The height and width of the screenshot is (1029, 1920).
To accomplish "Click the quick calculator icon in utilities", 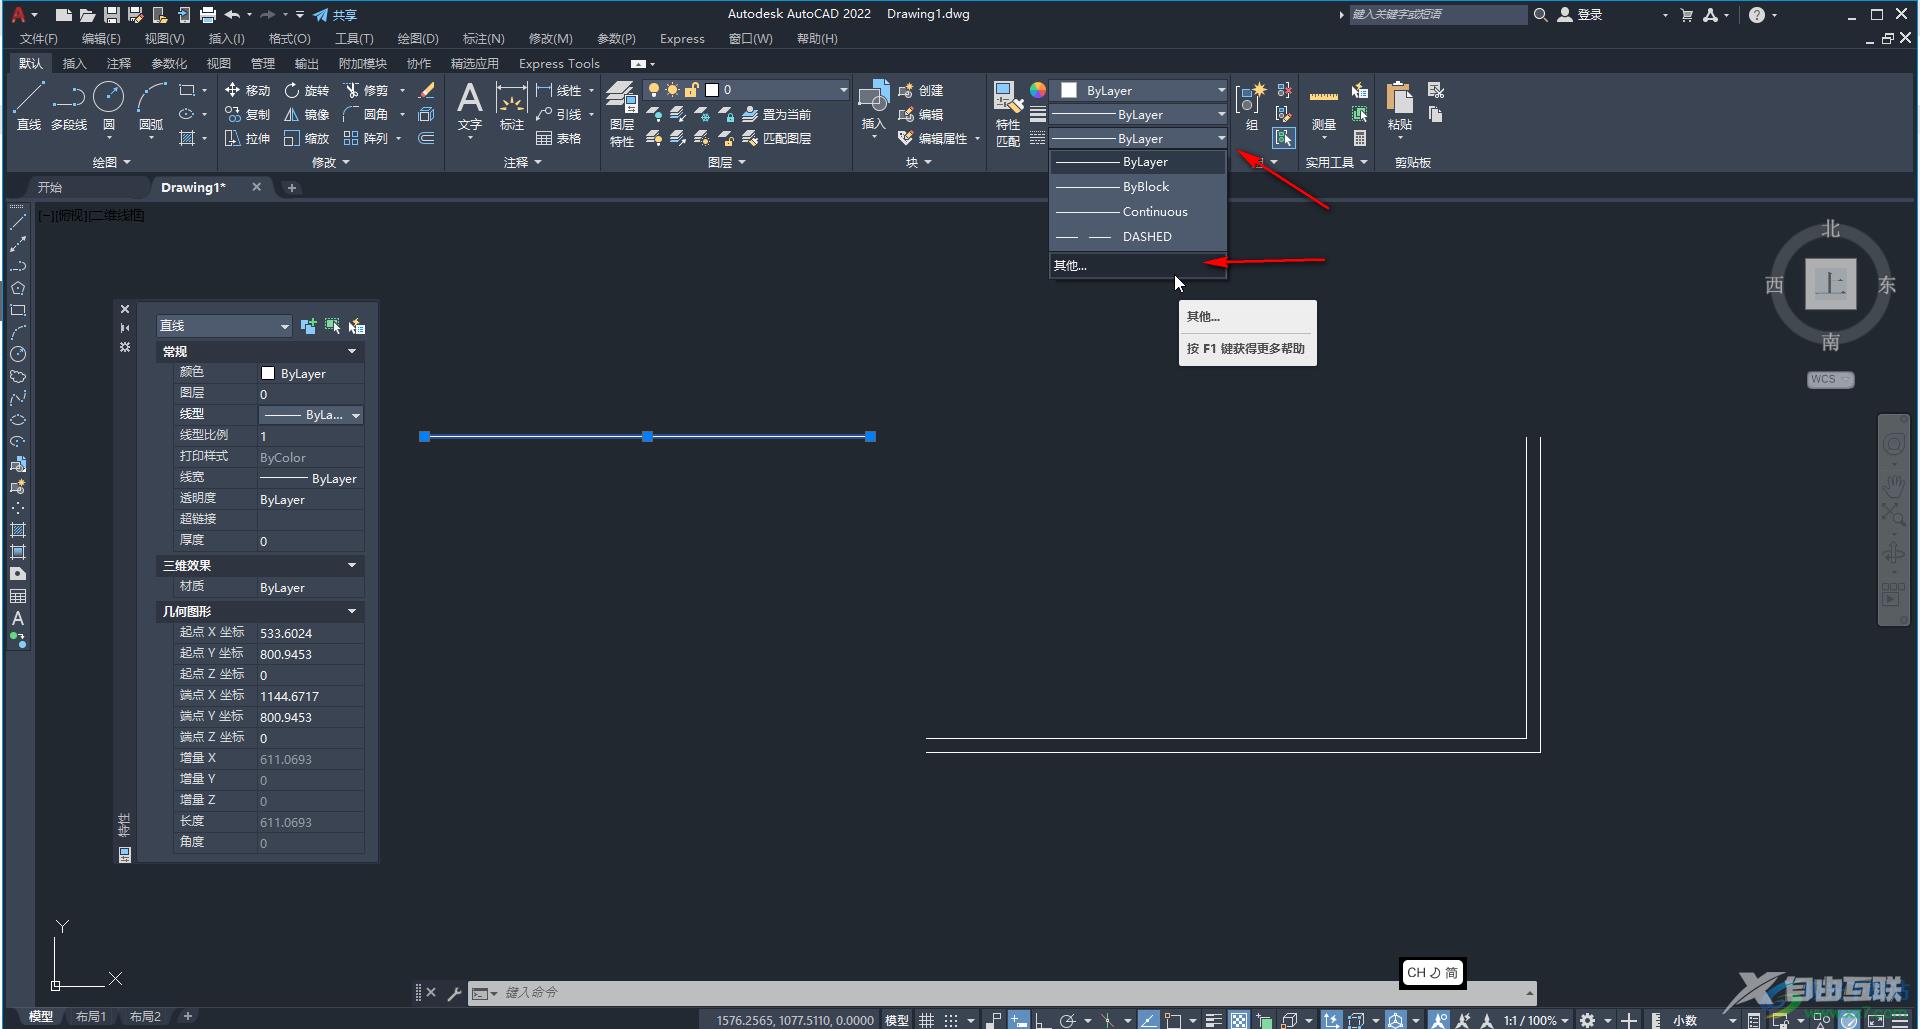I will point(1360,138).
